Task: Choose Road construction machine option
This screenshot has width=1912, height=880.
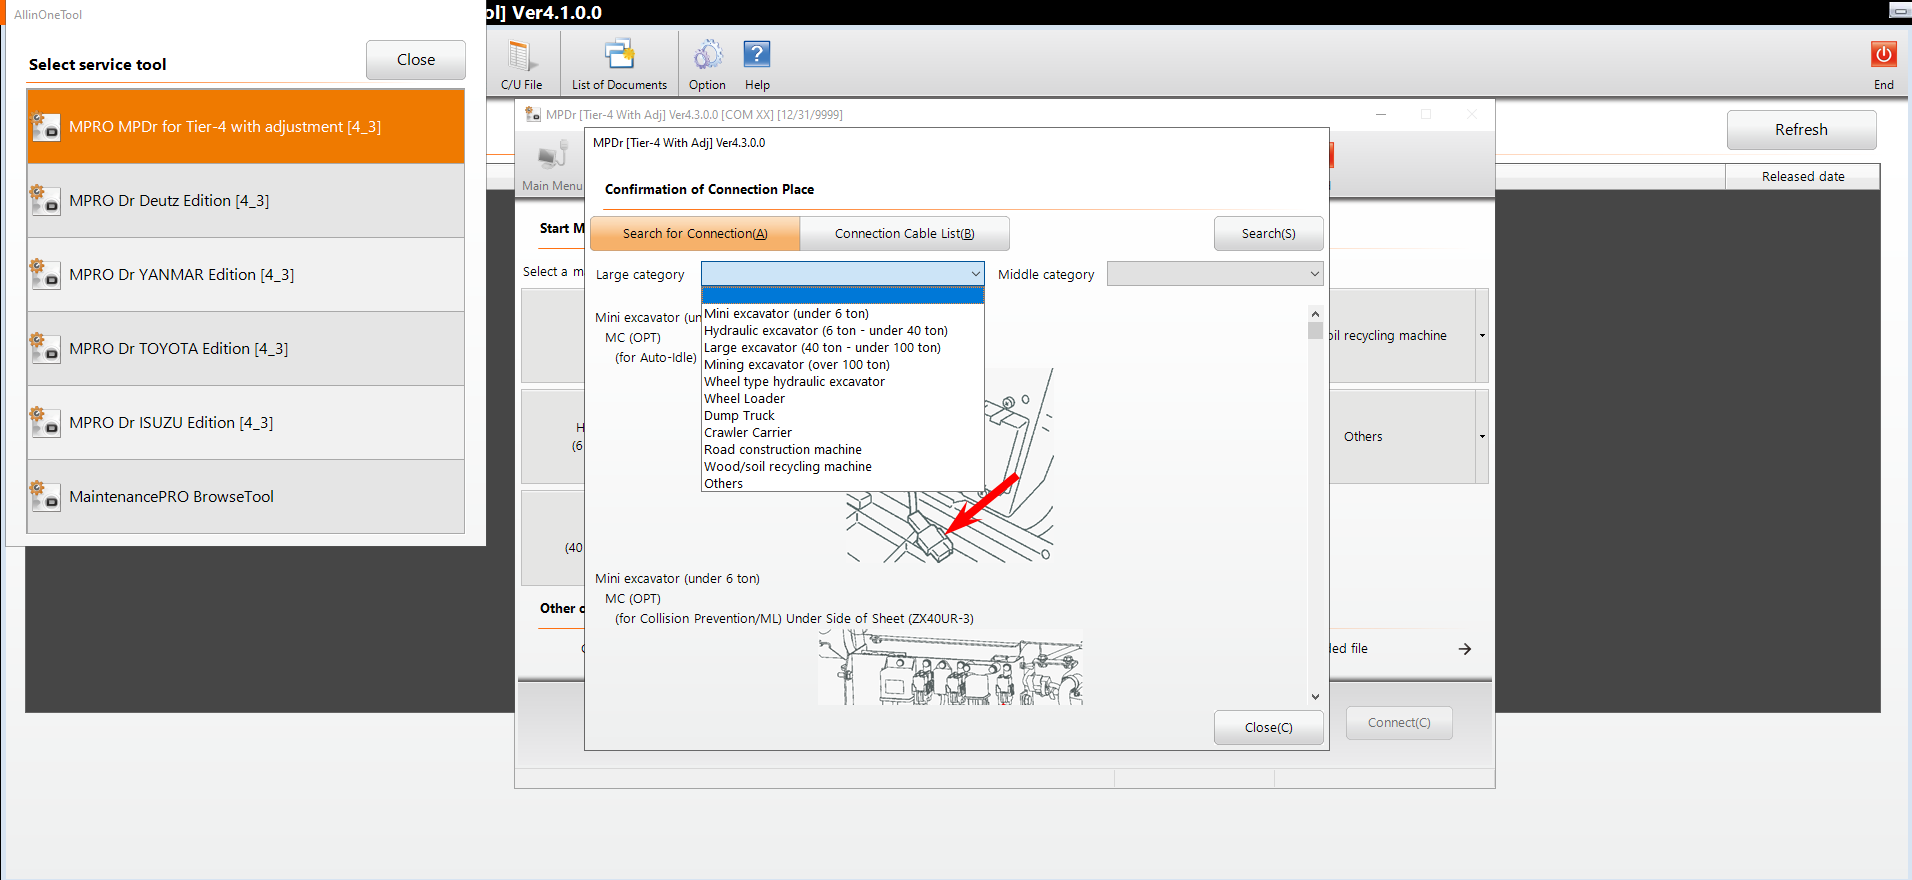Action: [x=843, y=450]
